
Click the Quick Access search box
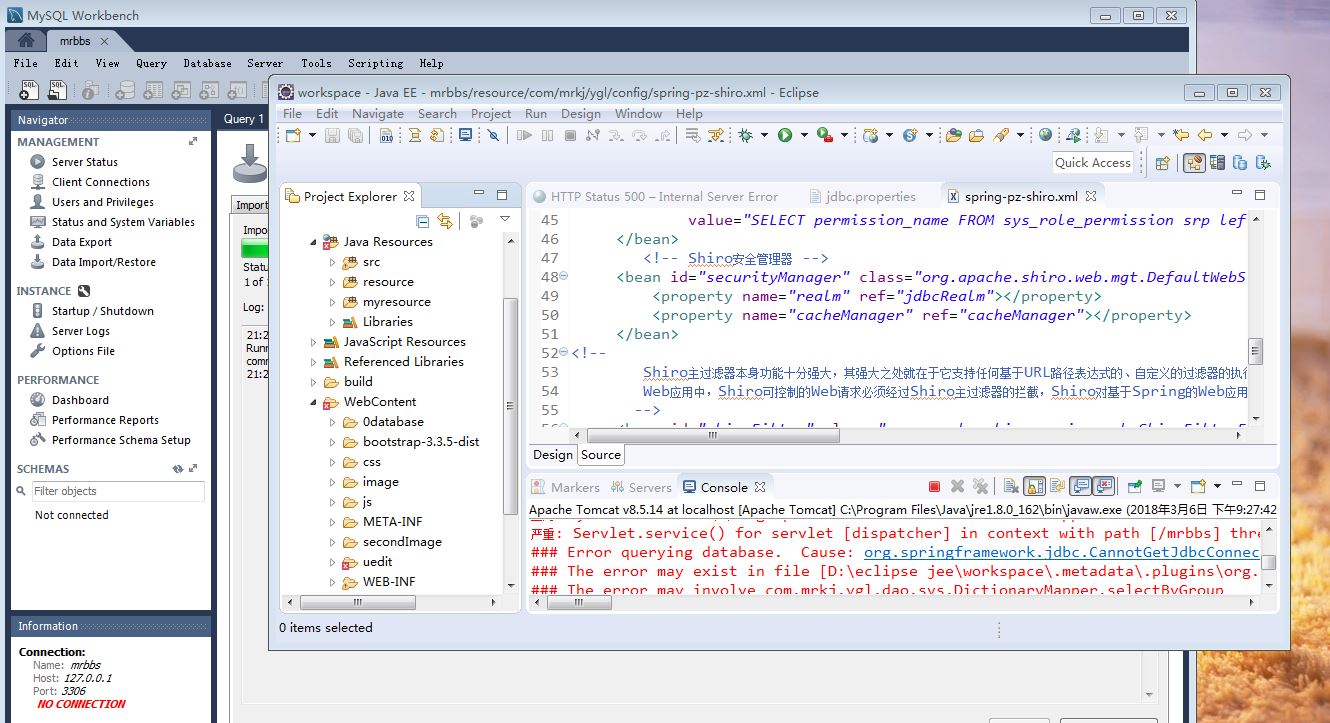(x=1093, y=163)
